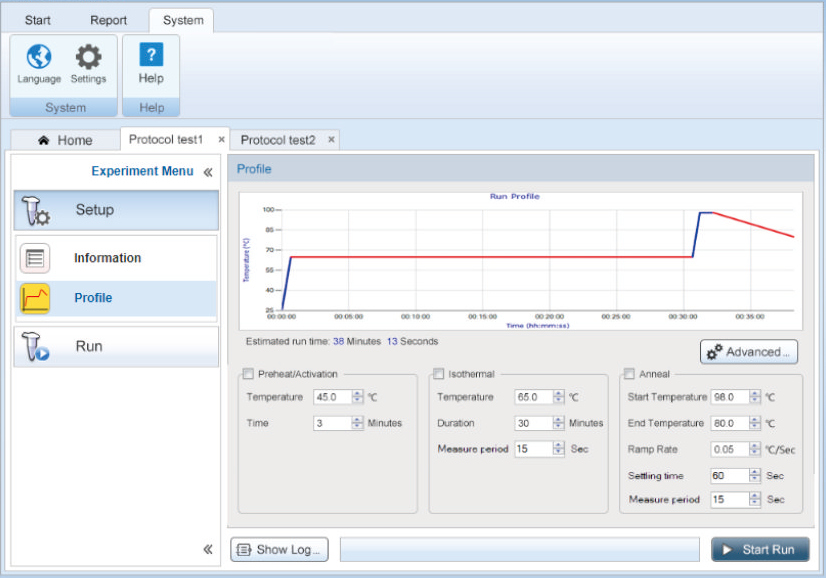Click the run progress bar
This screenshot has width=826, height=578.
coord(519,550)
